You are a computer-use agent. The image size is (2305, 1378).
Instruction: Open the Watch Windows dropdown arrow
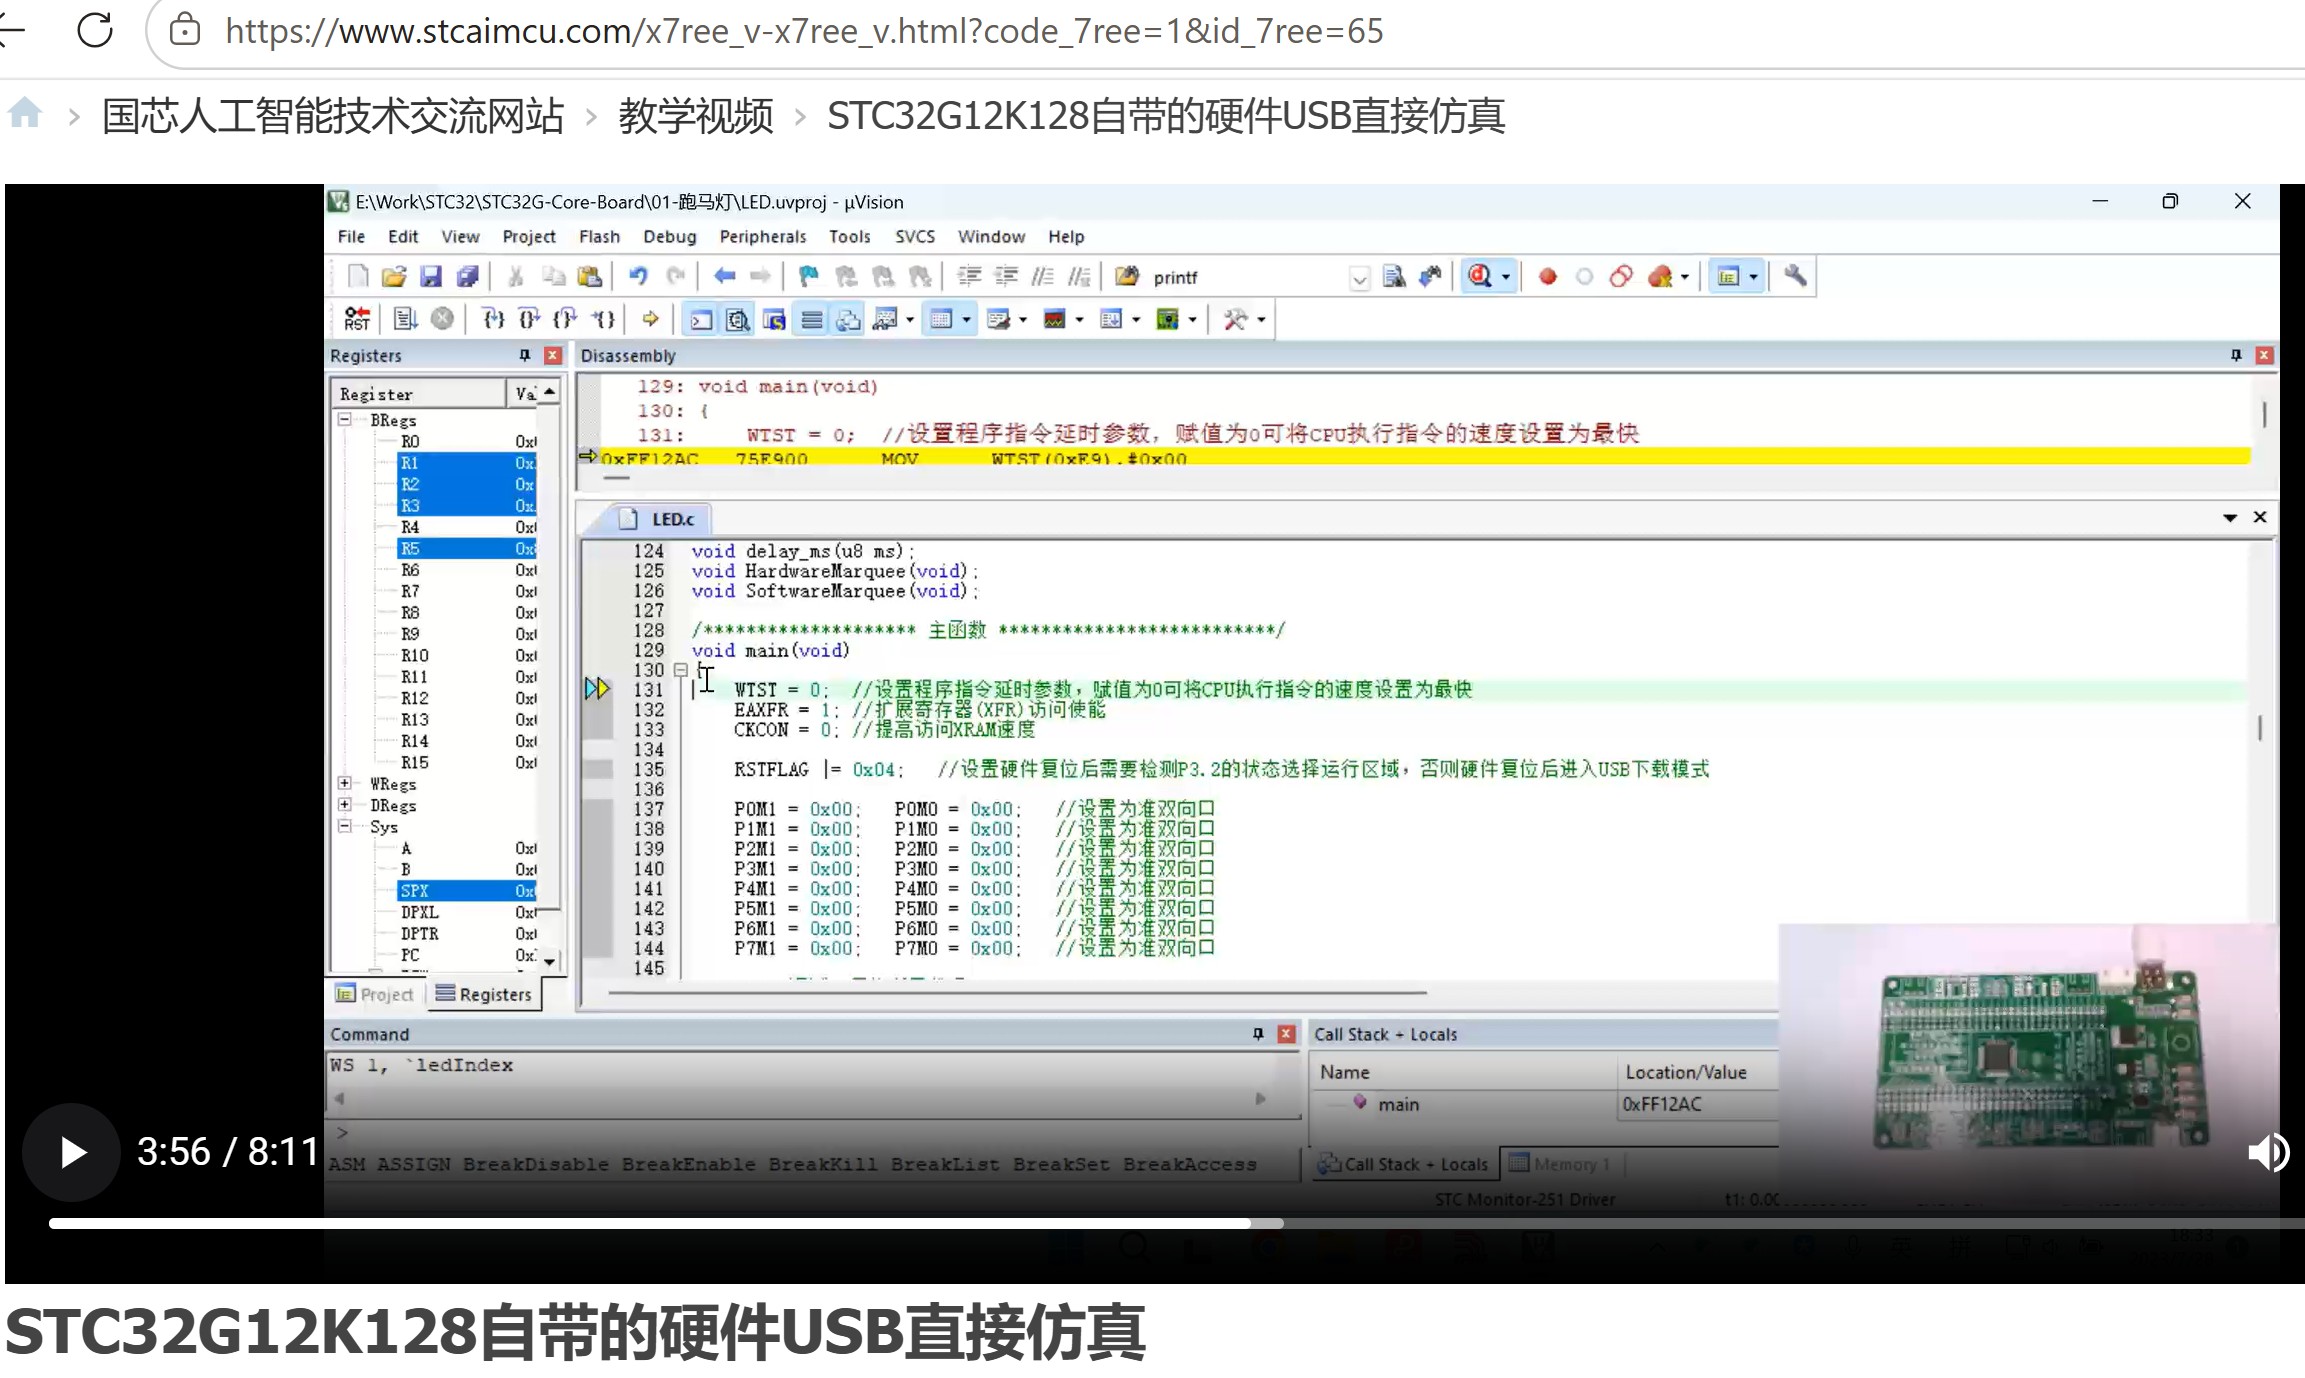coord(910,320)
